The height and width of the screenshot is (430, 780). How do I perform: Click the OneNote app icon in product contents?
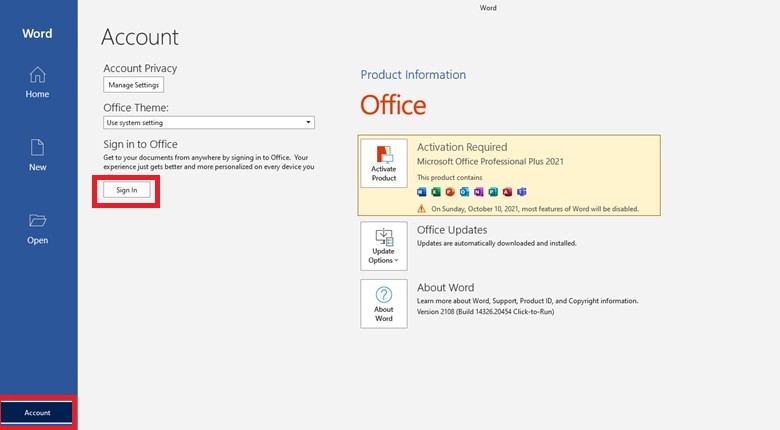tap(479, 192)
